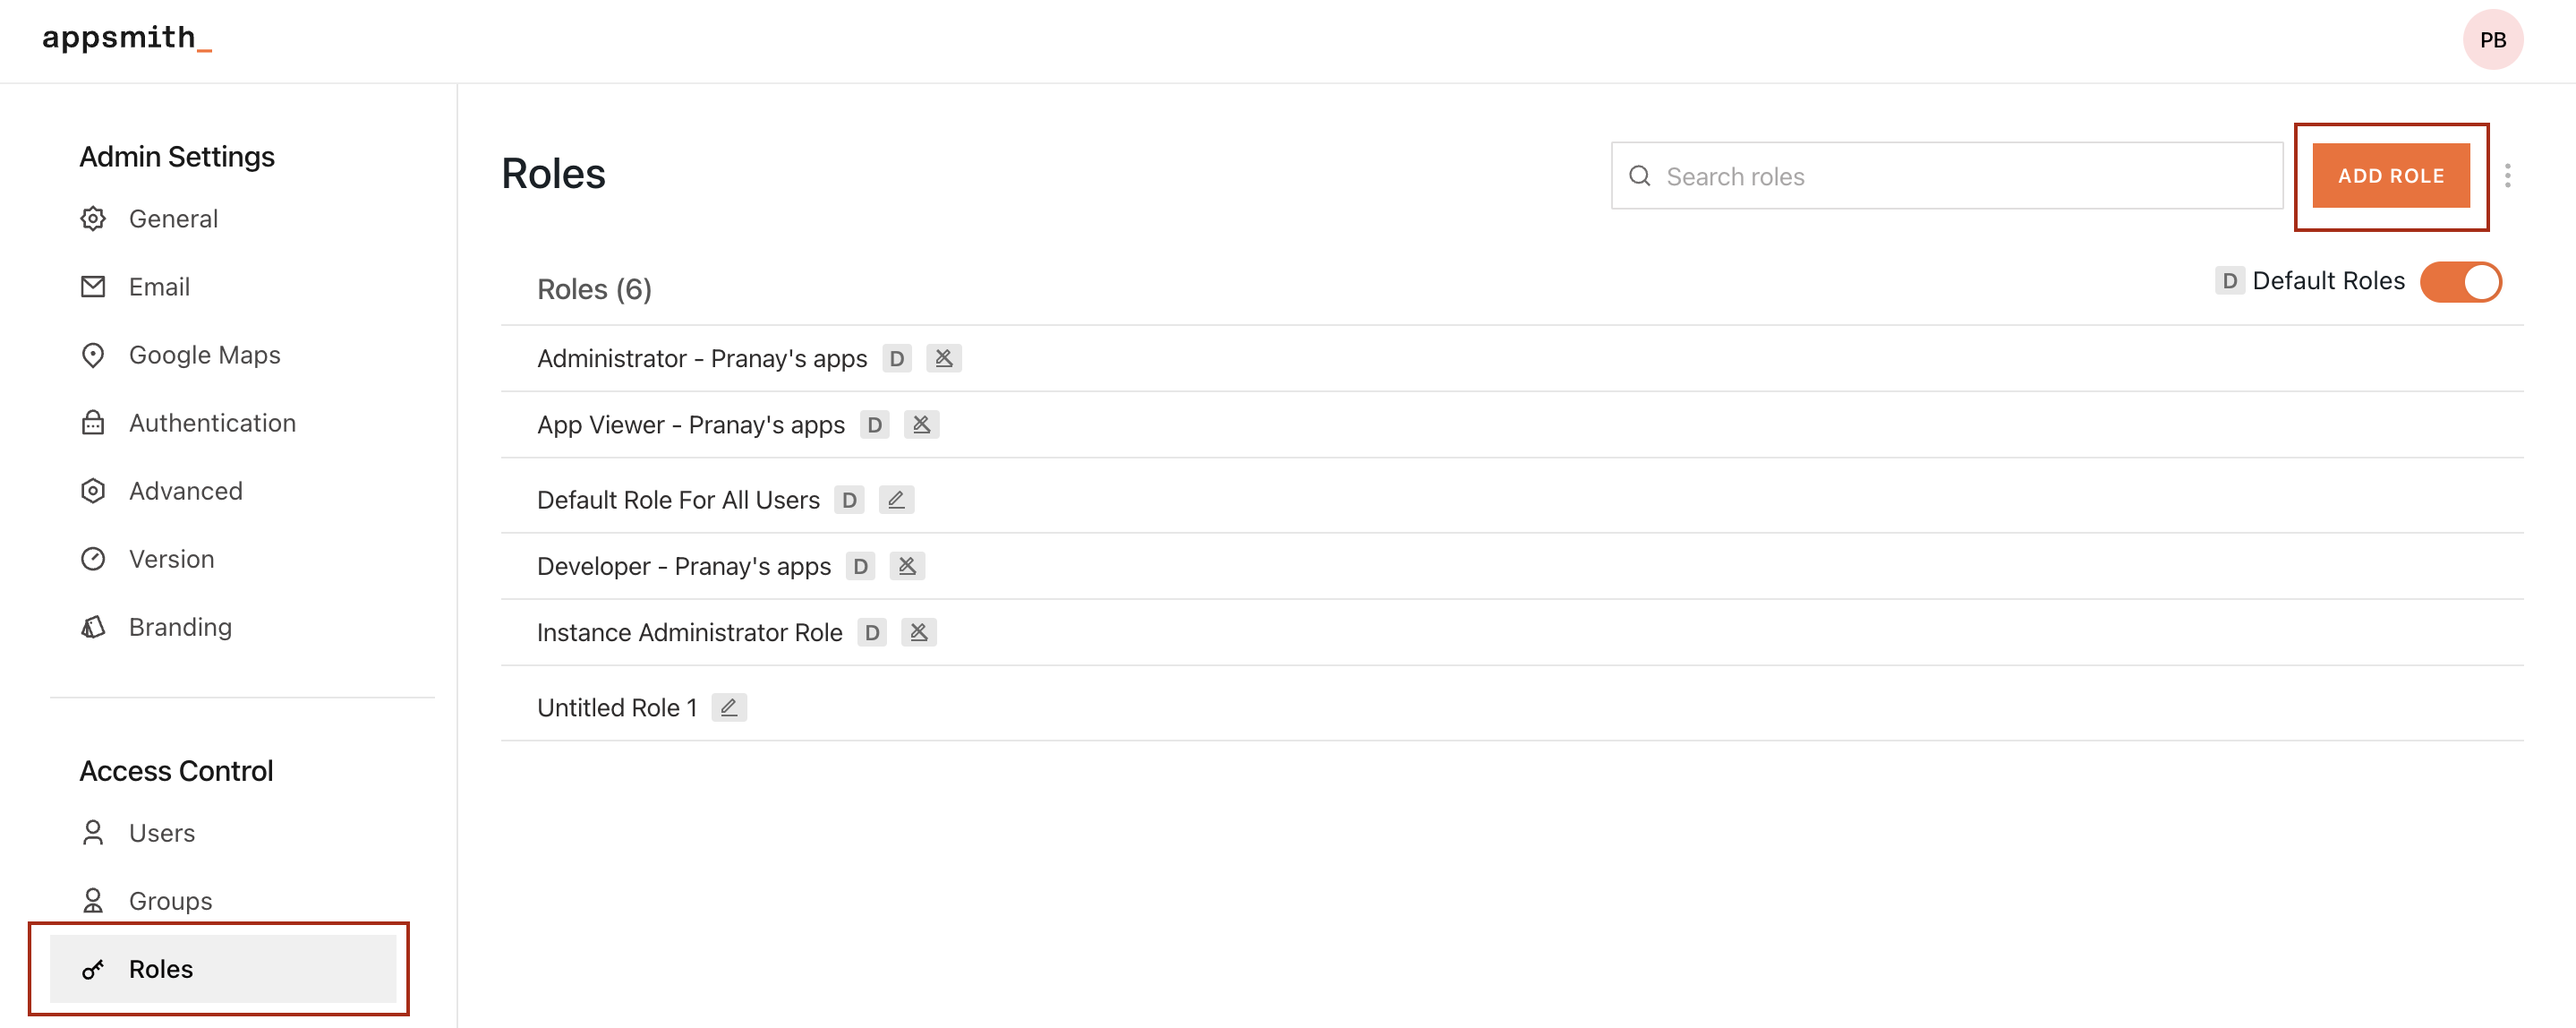Click the D badge on Instance Administrator Role
The height and width of the screenshot is (1028, 2576).
872,632
